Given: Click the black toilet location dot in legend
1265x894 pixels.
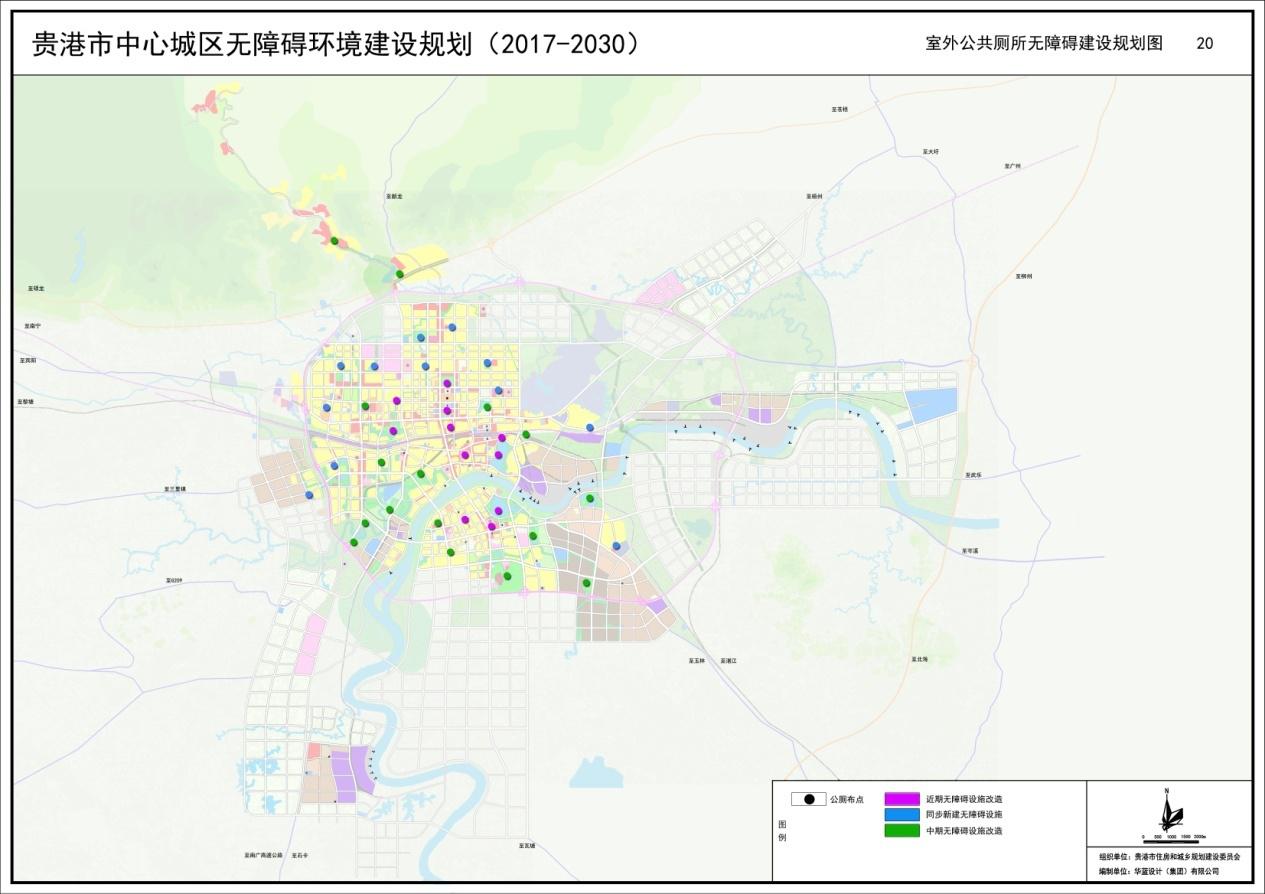Looking at the screenshot, I should (x=808, y=799).
